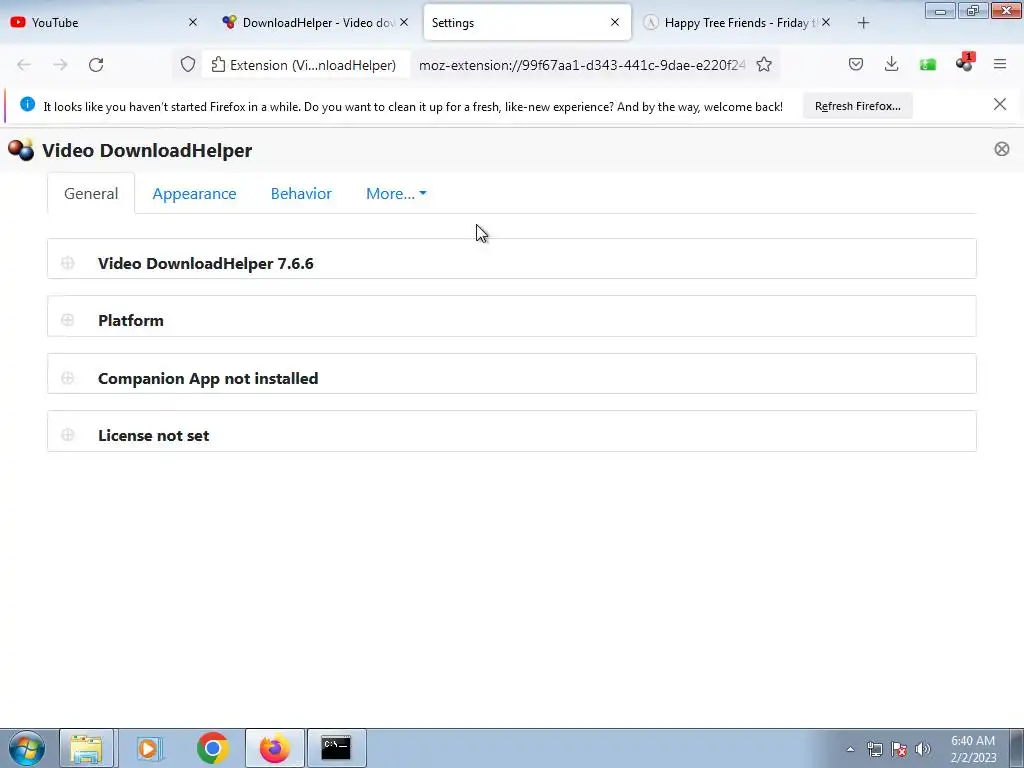
Task: Switch to the YouTube browser tab
Action: [x=98, y=23]
